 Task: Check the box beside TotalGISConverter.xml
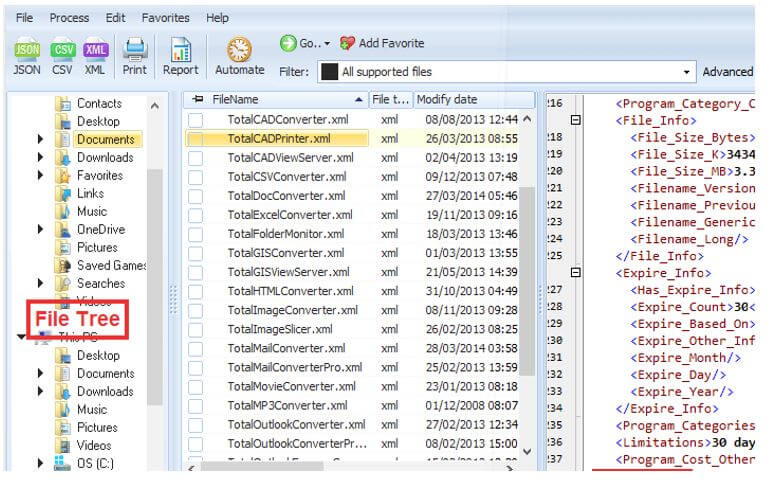[196, 253]
